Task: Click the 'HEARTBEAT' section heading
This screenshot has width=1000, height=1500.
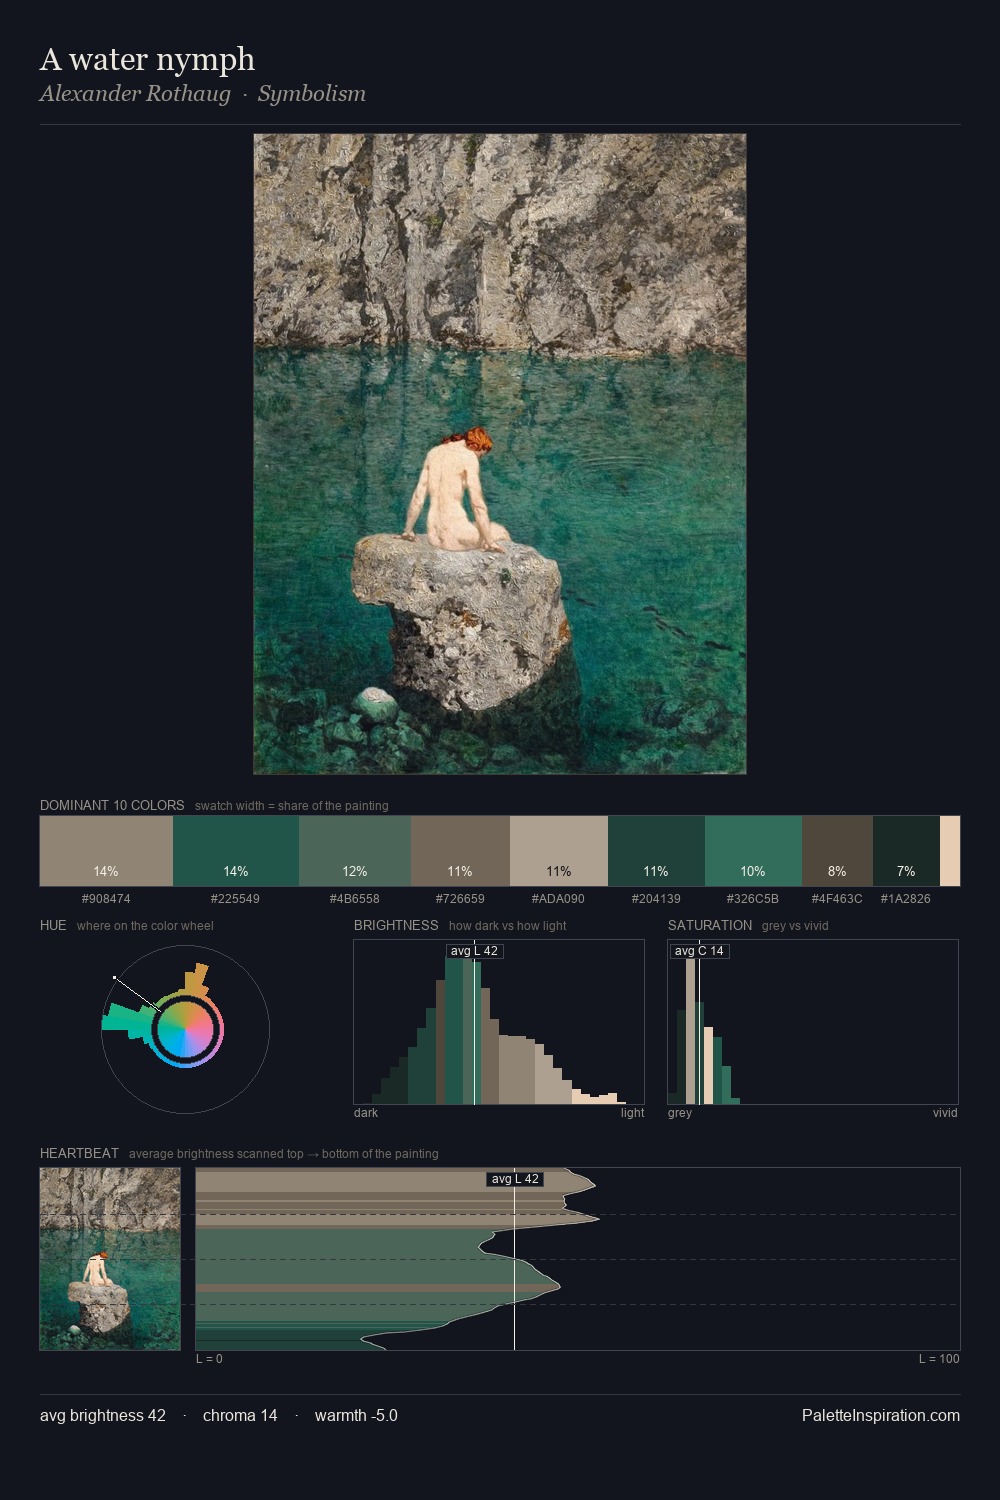Action: [79, 1153]
